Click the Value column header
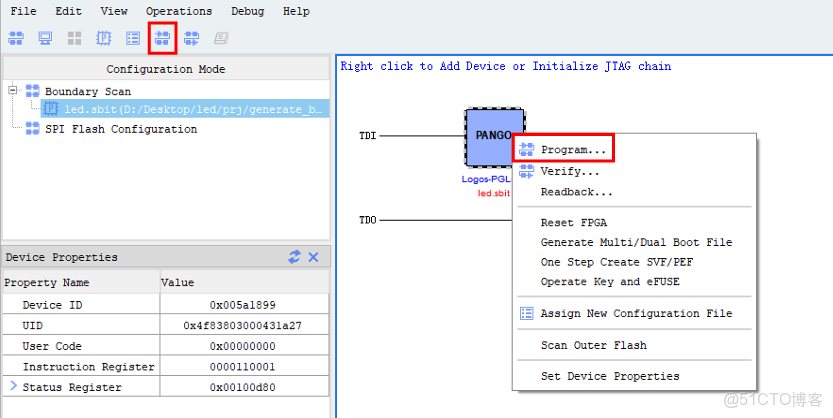833x418 pixels. (x=244, y=282)
